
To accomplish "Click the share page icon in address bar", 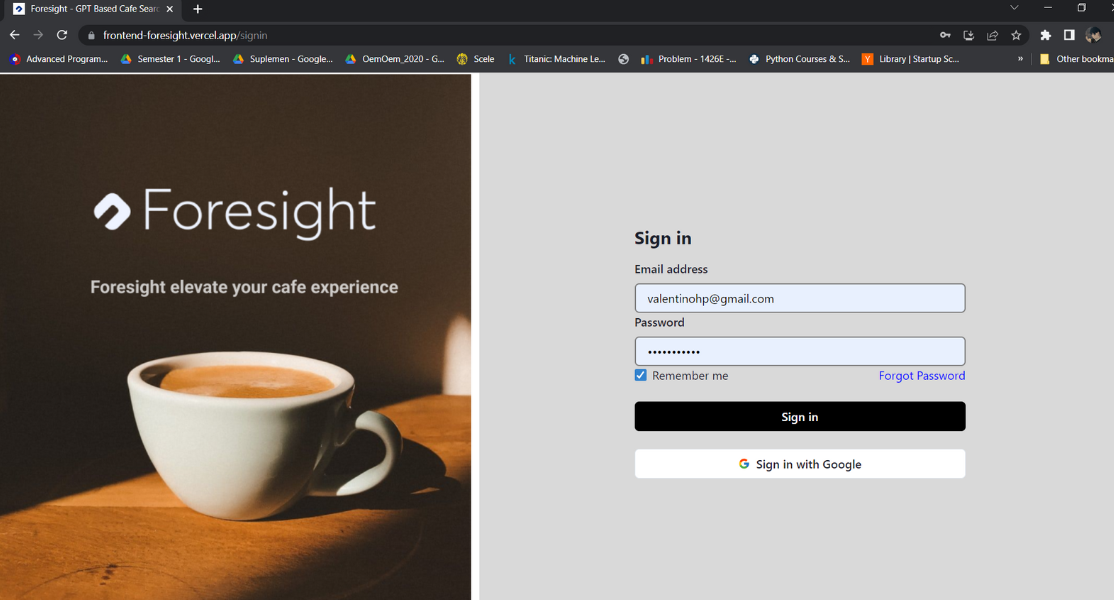I will coord(992,35).
